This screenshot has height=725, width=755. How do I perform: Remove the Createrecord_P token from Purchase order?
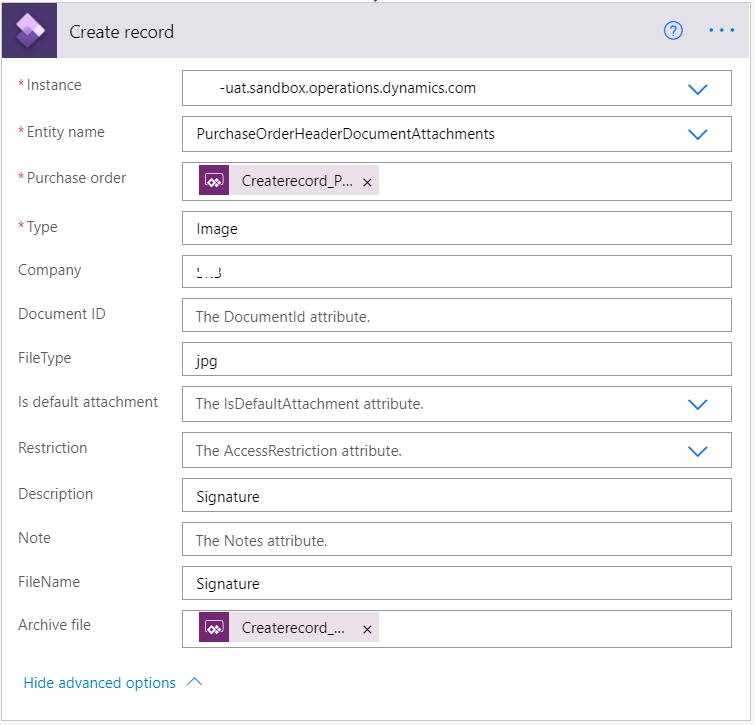click(x=367, y=182)
